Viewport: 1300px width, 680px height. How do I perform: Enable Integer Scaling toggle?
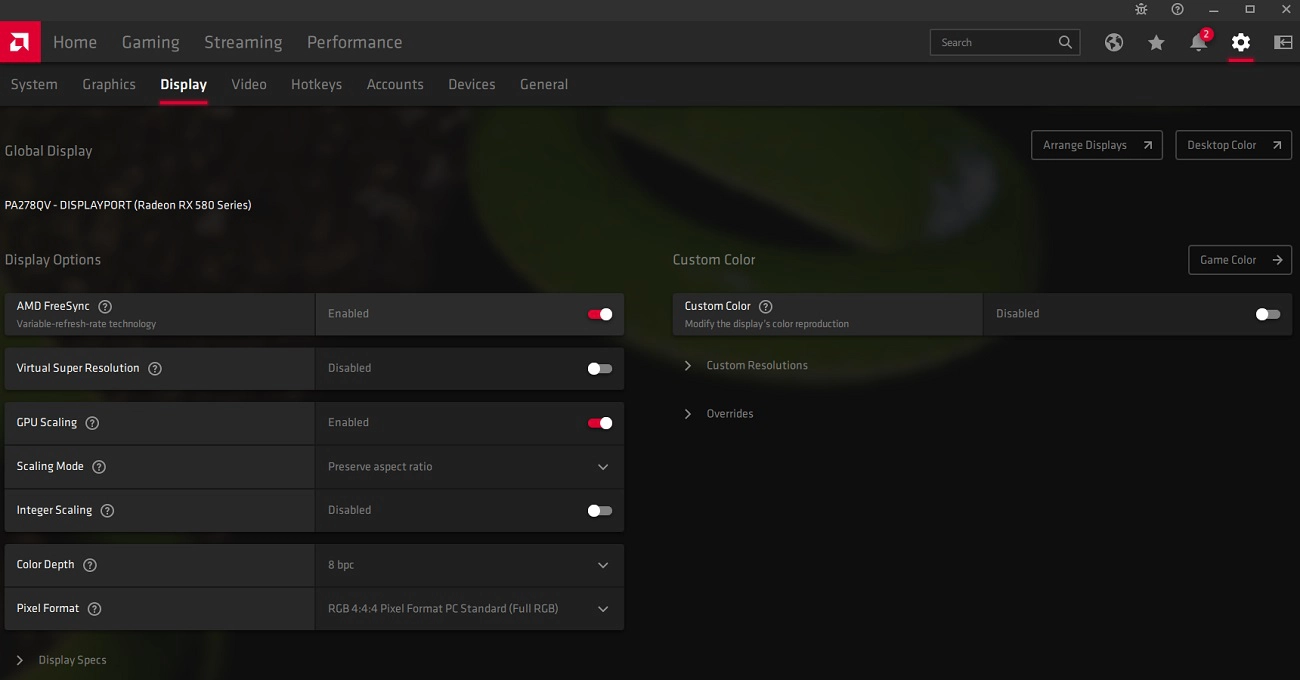pyautogui.click(x=600, y=510)
